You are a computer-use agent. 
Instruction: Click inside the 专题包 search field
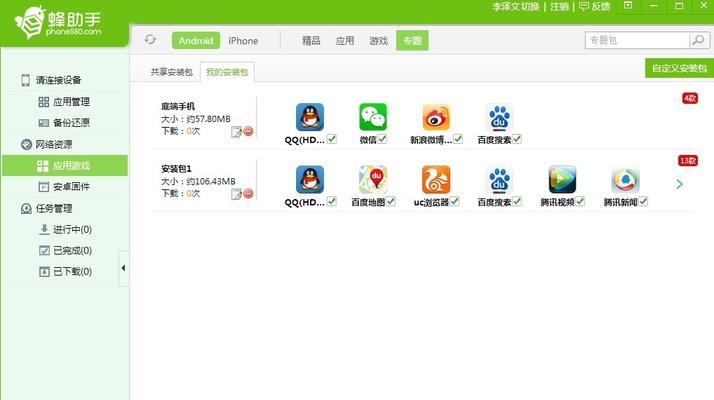point(635,40)
